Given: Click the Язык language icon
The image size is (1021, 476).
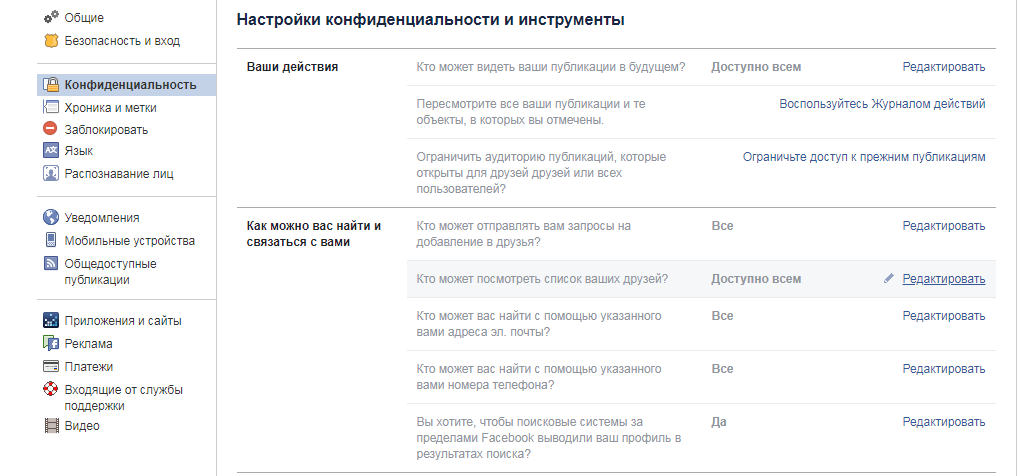Looking at the screenshot, I should (x=51, y=151).
